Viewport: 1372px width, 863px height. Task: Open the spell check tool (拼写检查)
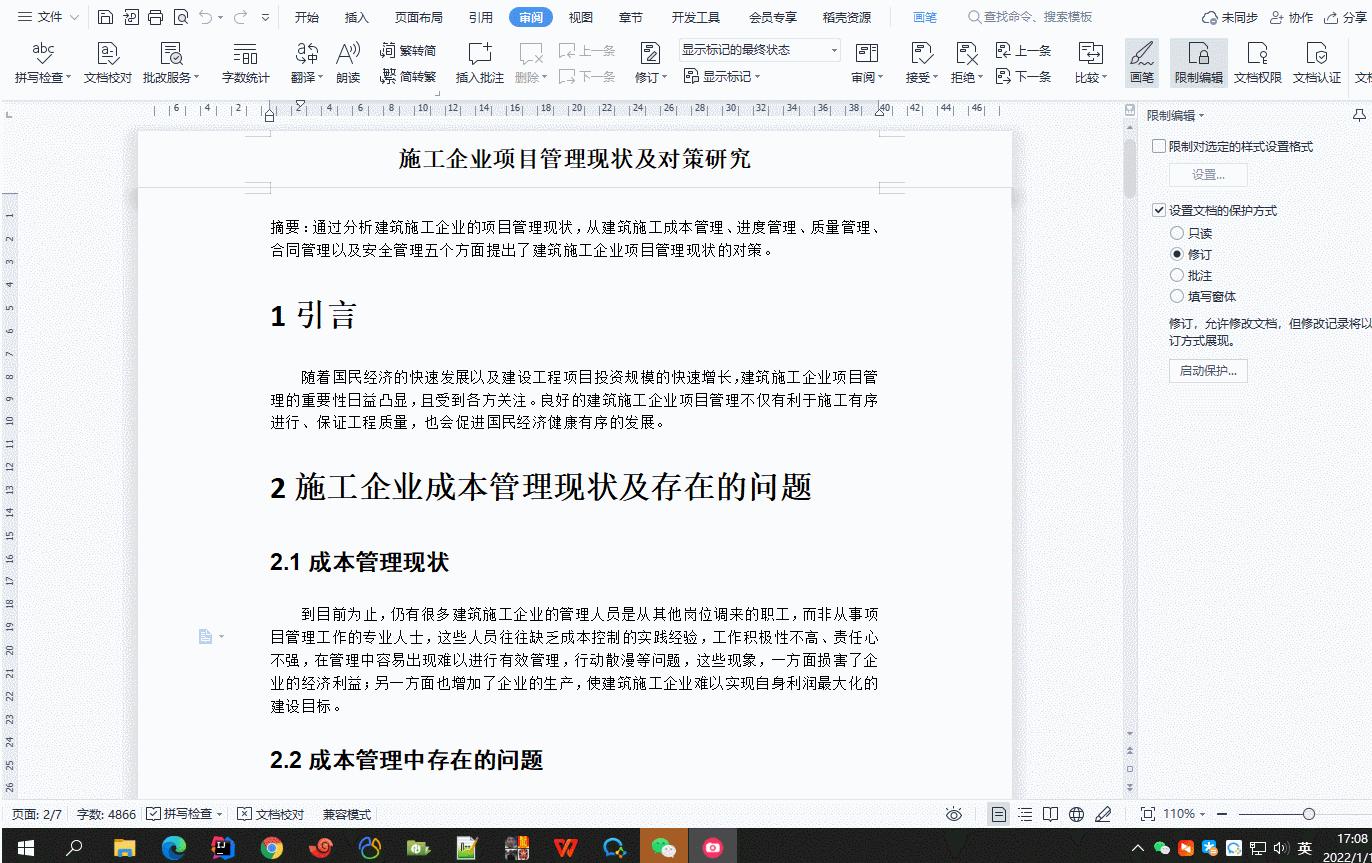[x=36, y=60]
